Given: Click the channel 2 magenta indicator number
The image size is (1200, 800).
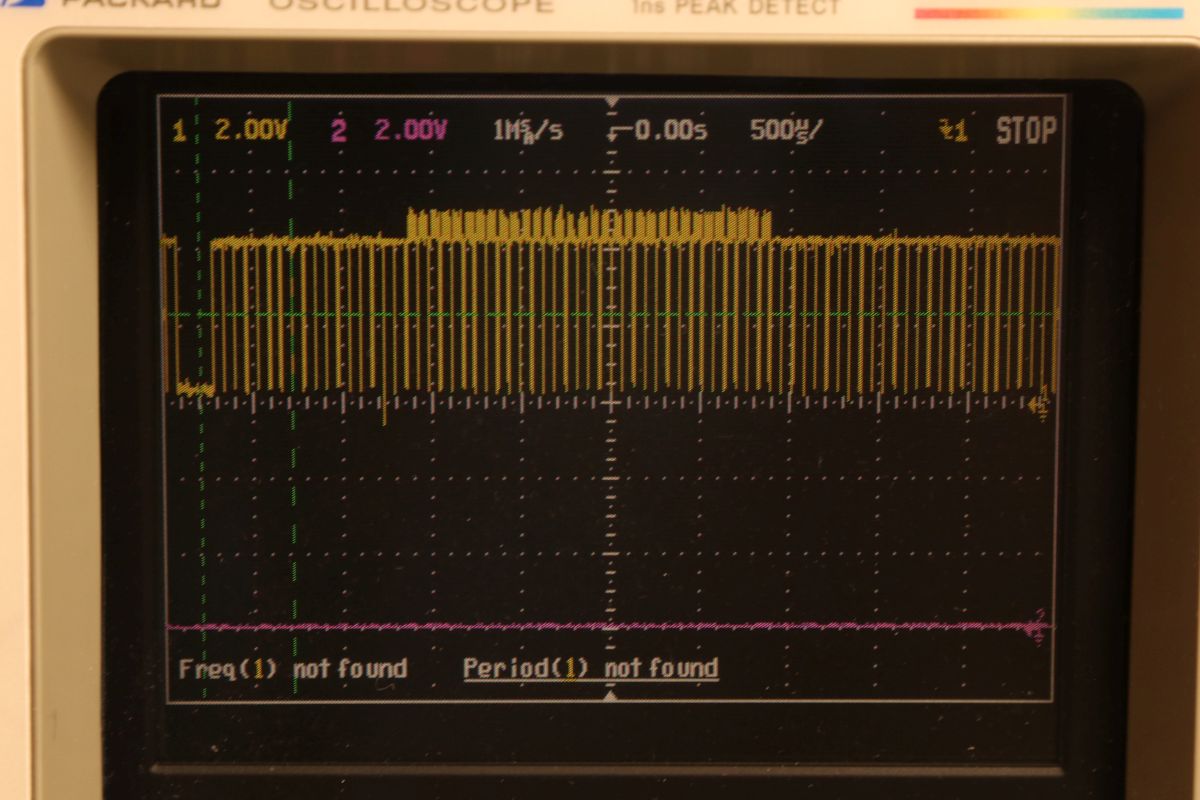Looking at the screenshot, I should (x=338, y=130).
